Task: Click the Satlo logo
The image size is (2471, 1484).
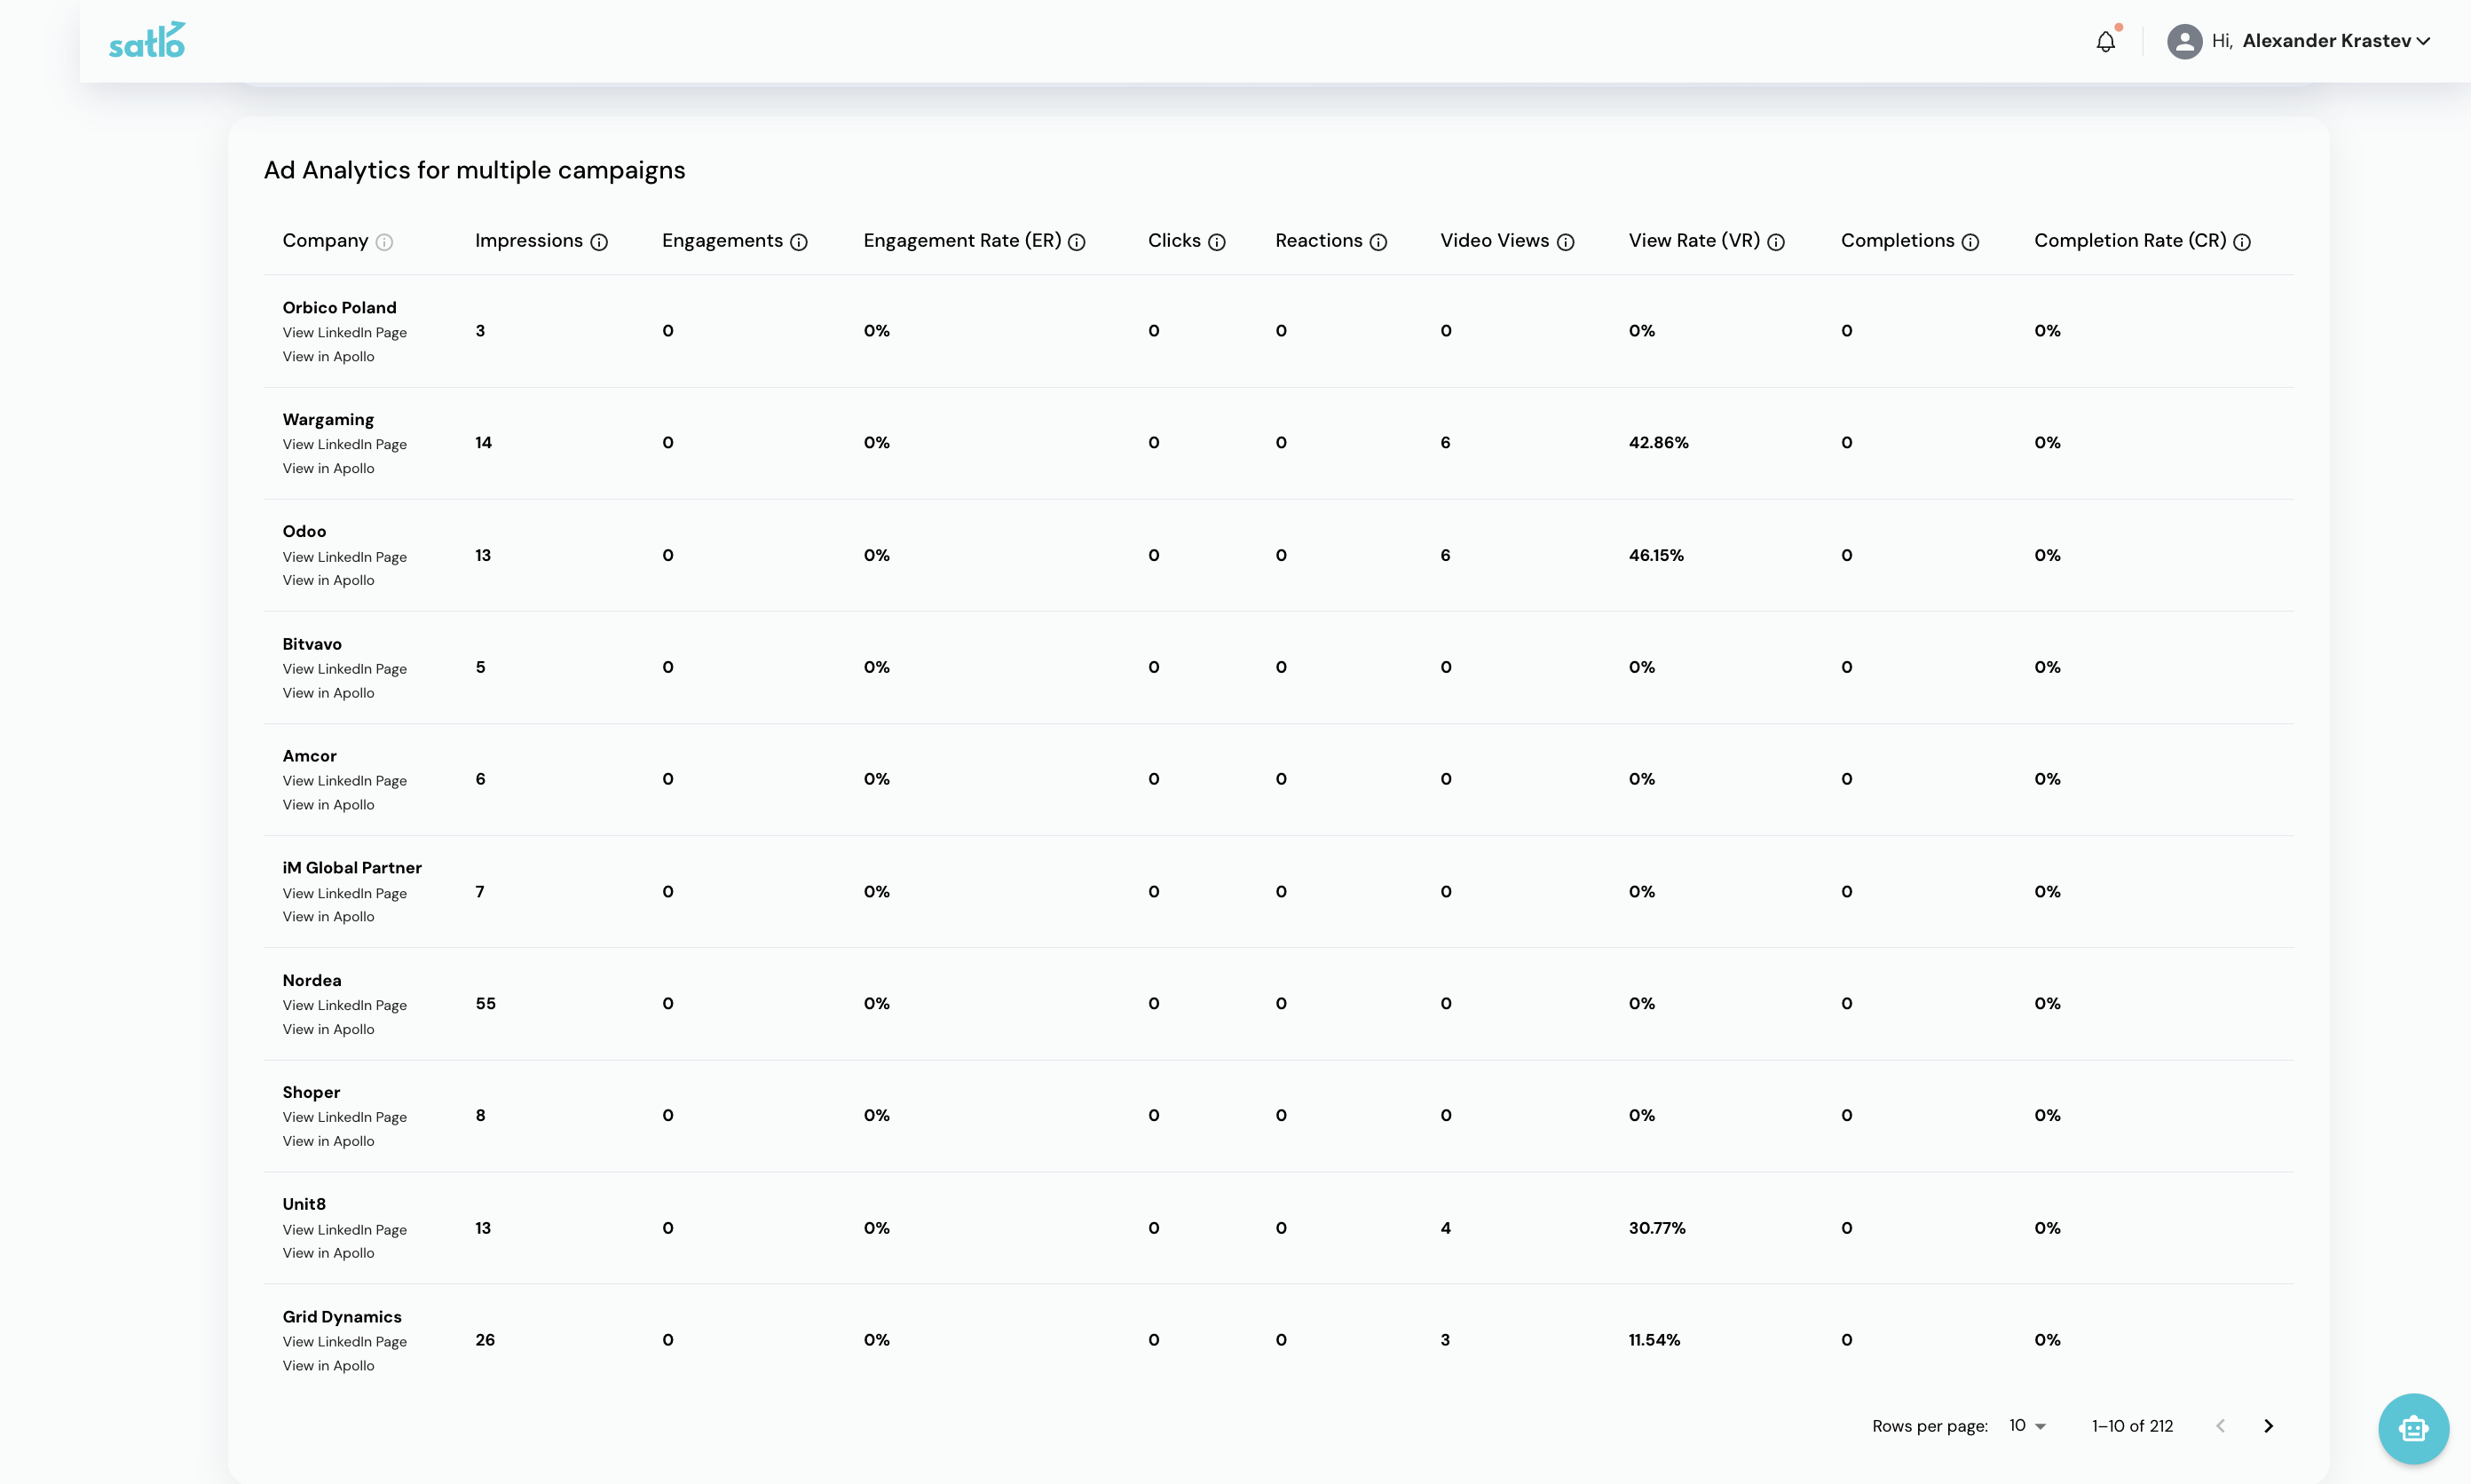Action: tap(147, 40)
